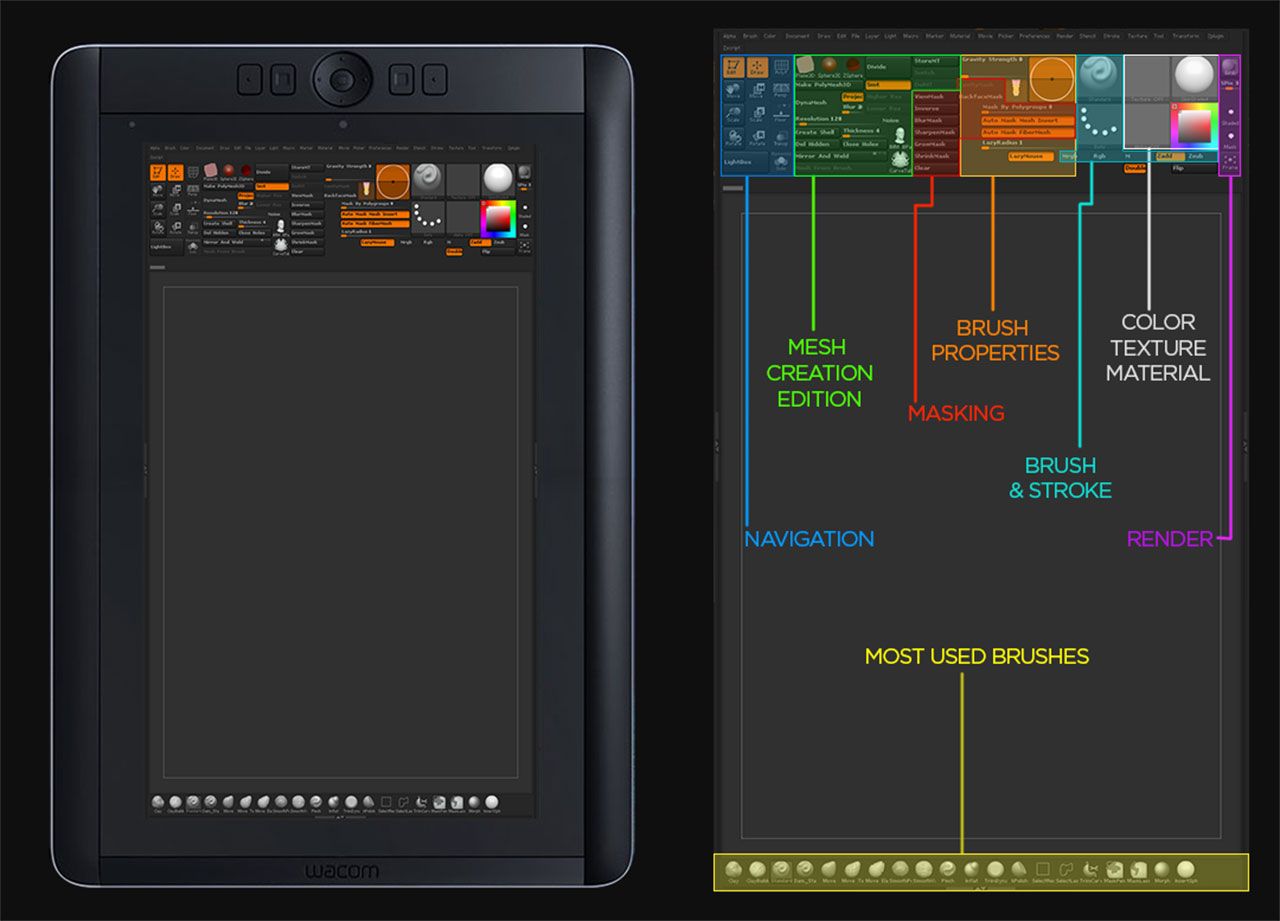Screen dimensions: 1280x921
Task: Click the Flip field in annotated layout
Action: [1194, 168]
